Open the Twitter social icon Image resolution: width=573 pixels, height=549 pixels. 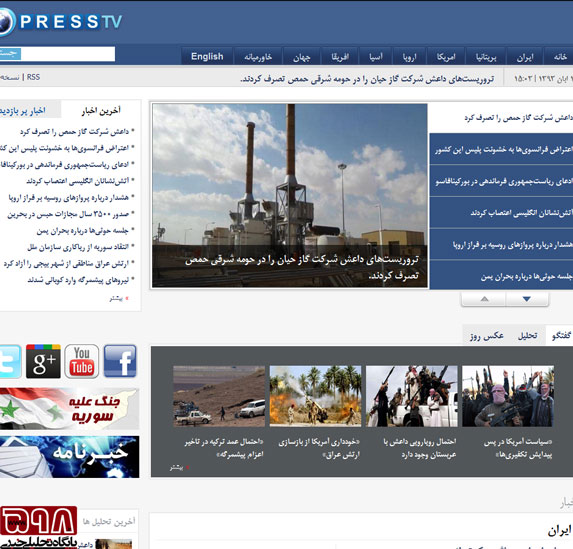[10, 361]
